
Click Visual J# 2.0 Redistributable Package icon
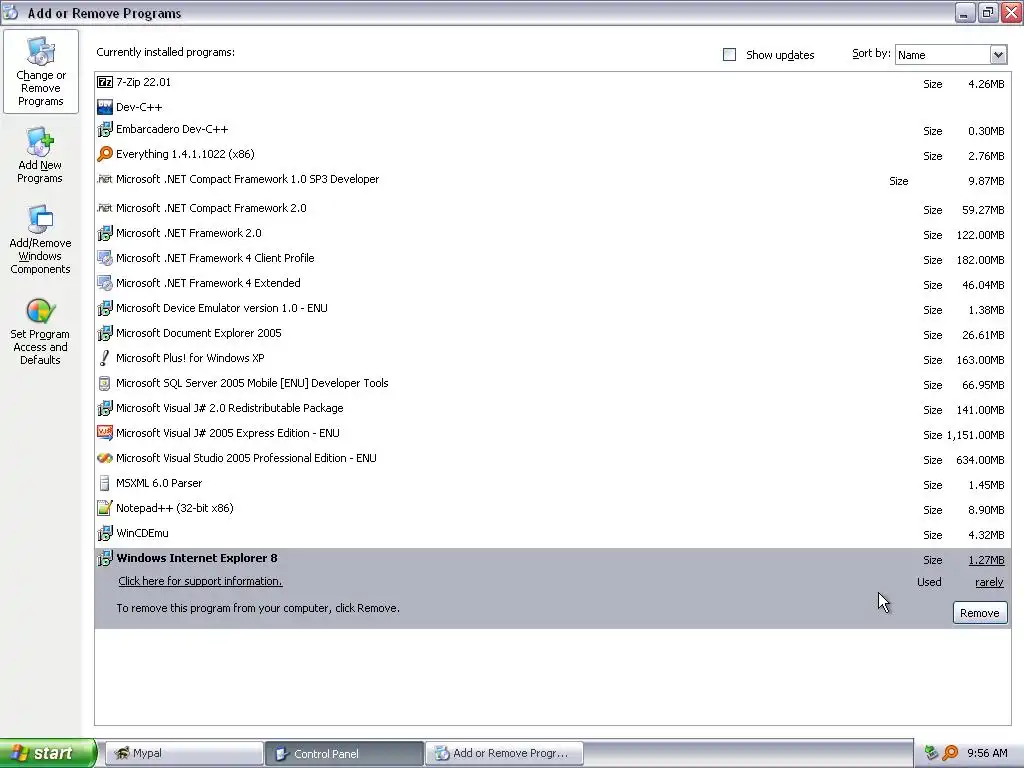[x=104, y=408]
